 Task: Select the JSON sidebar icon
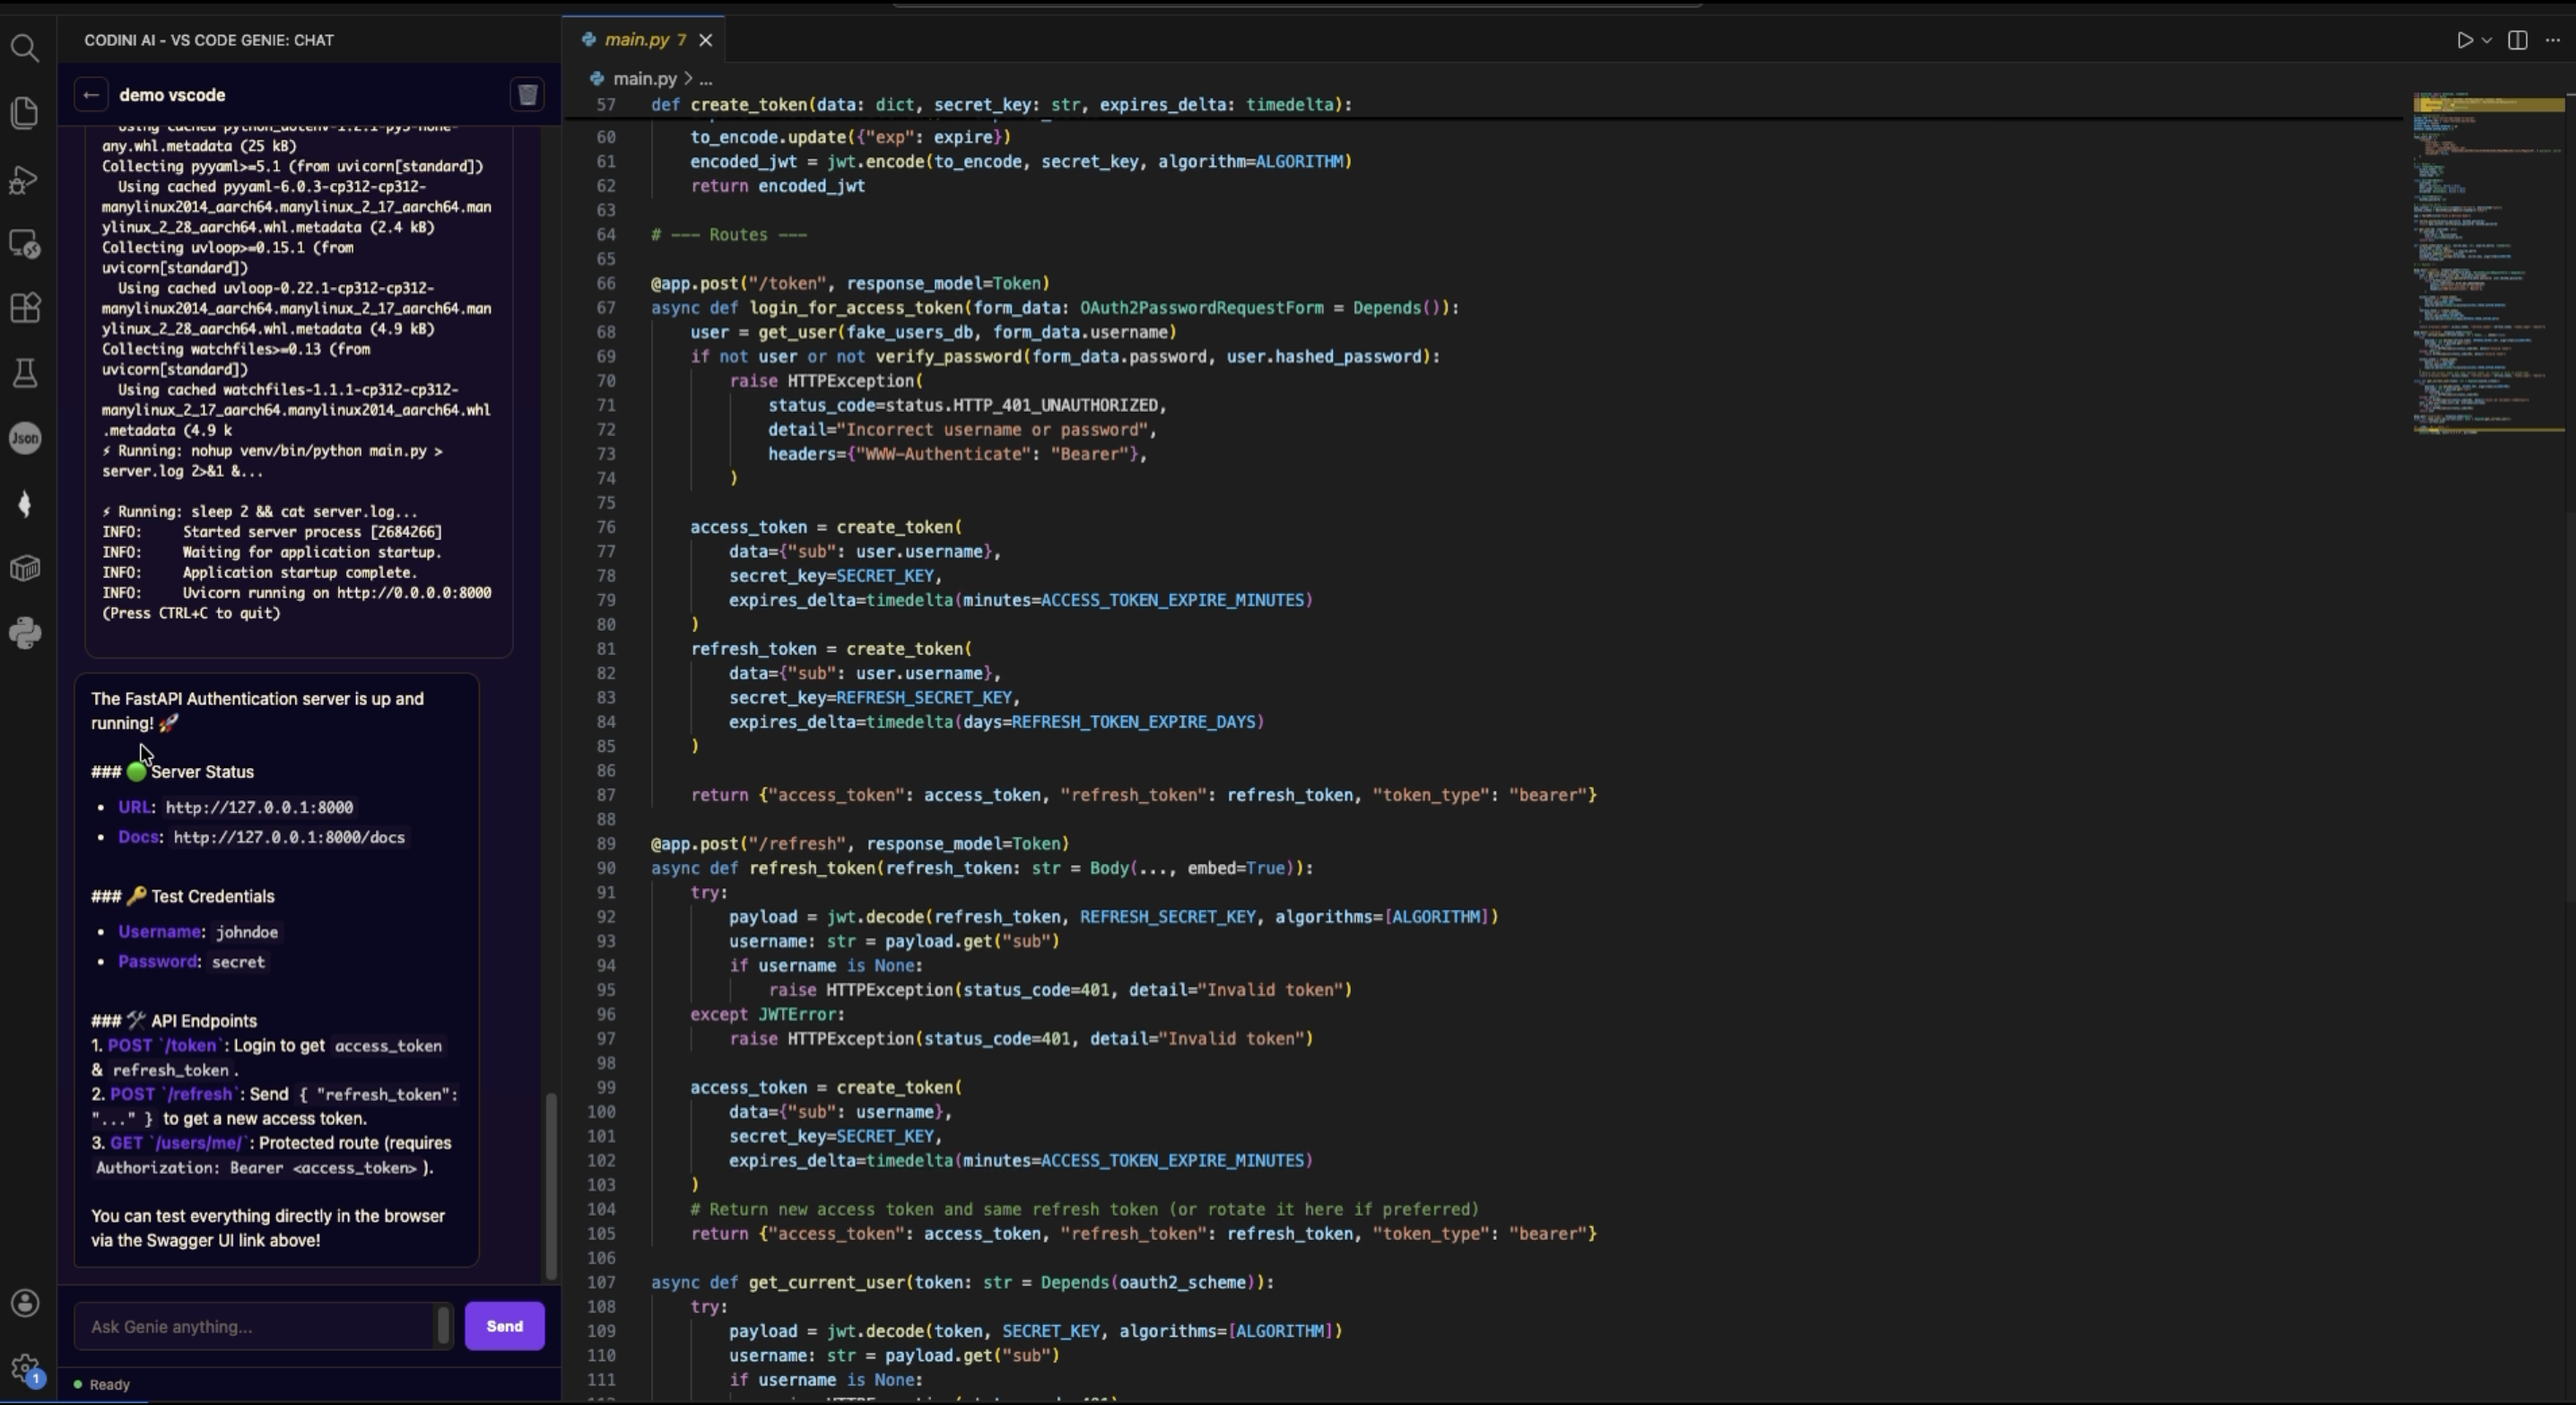pyautogui.click(x=25, y=438)
